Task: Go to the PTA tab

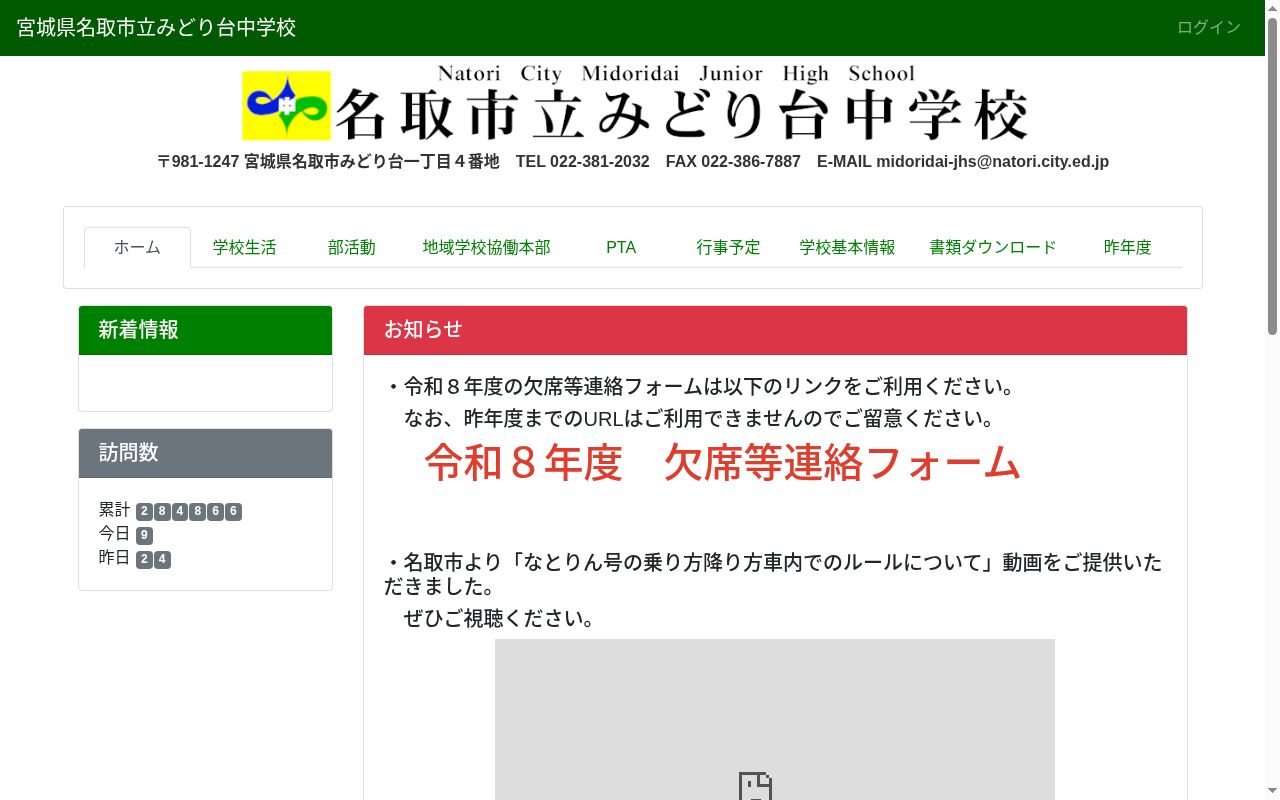Action: click(x=621, y=247)
